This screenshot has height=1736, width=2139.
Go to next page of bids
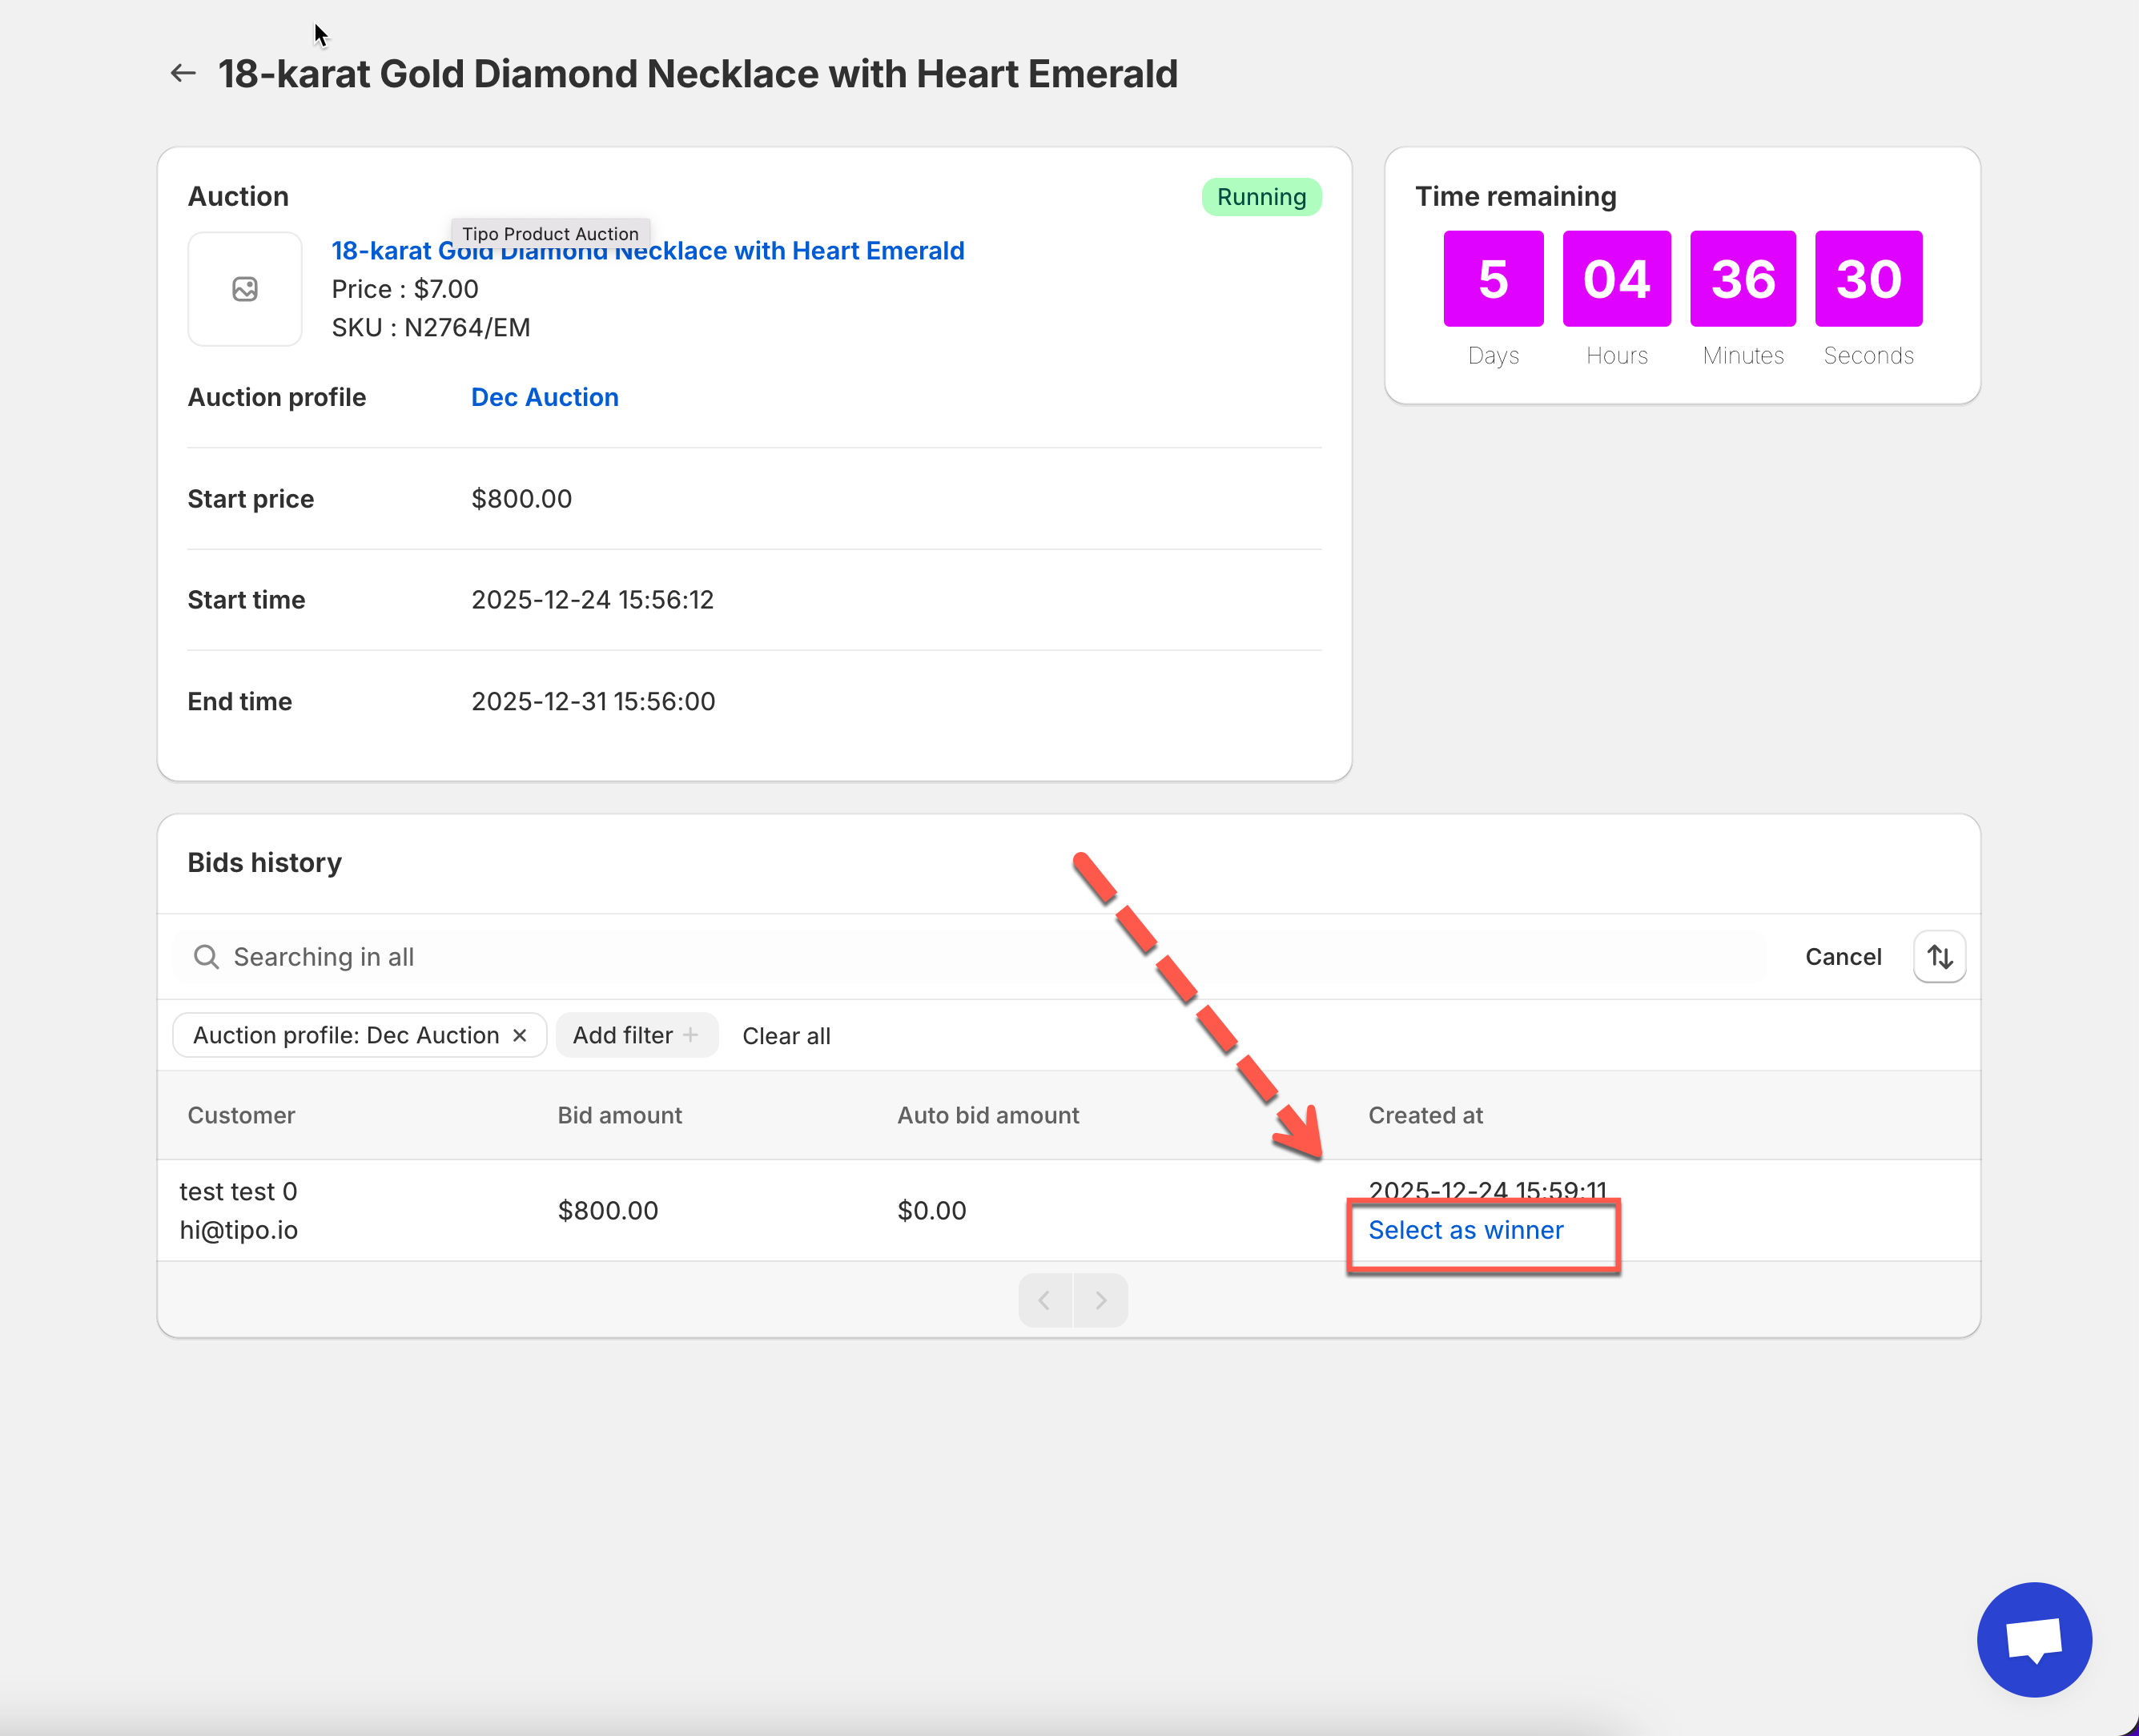[1100, 1300]
